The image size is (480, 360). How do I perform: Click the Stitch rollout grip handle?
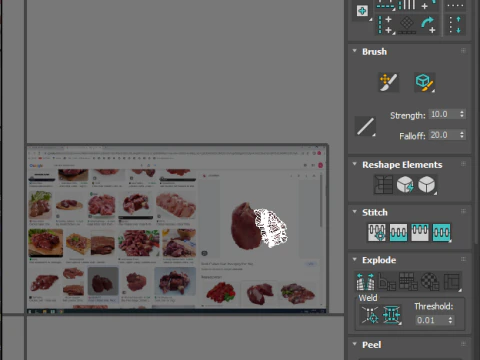[x=463, y=212]
